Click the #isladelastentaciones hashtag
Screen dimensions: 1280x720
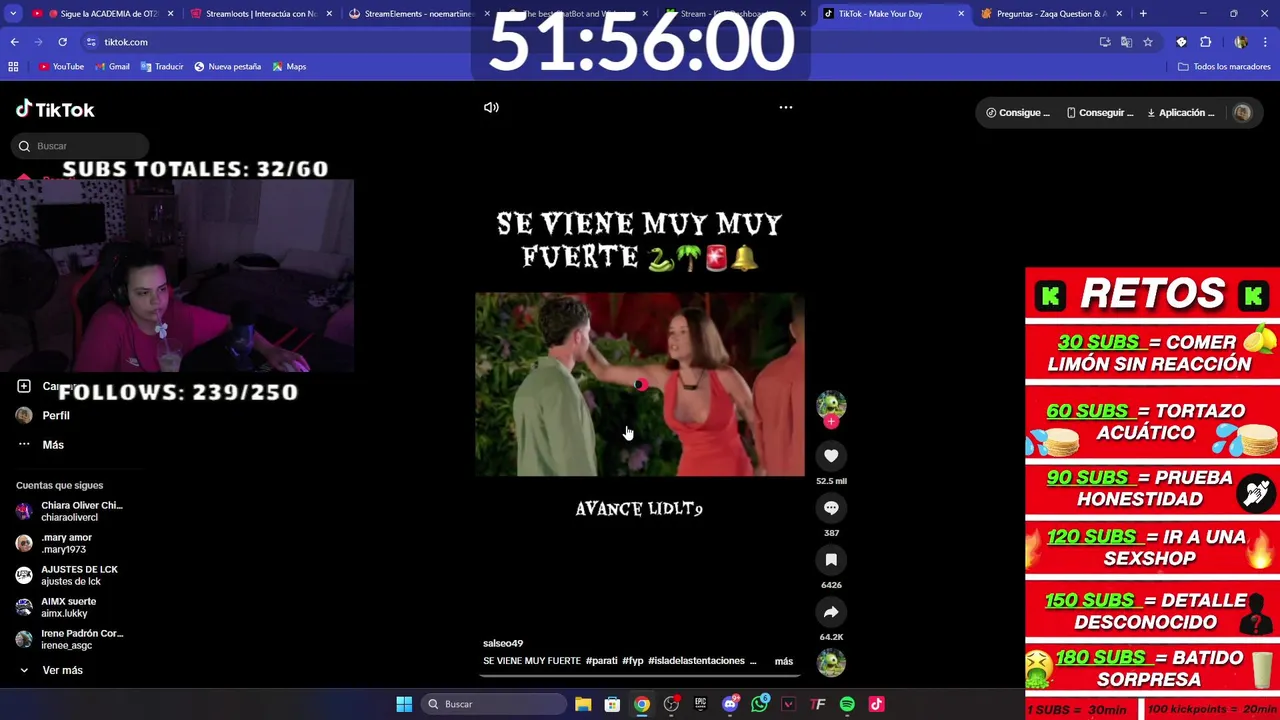click(x=696, y=661)
